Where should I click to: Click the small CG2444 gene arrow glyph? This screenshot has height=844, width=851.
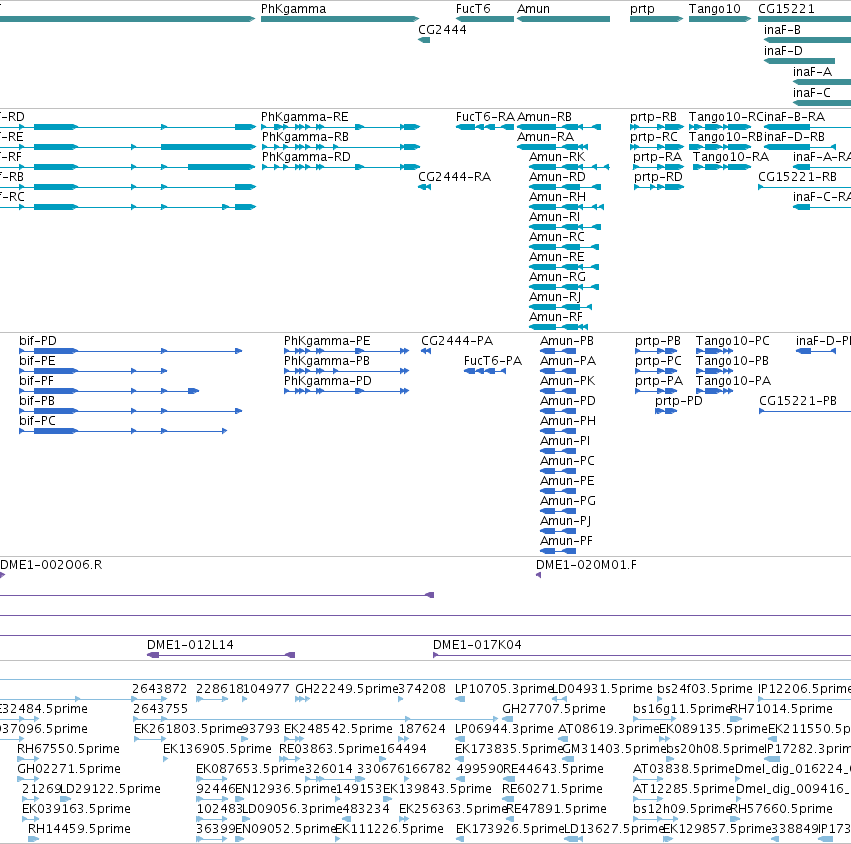(x=424, y=40)
